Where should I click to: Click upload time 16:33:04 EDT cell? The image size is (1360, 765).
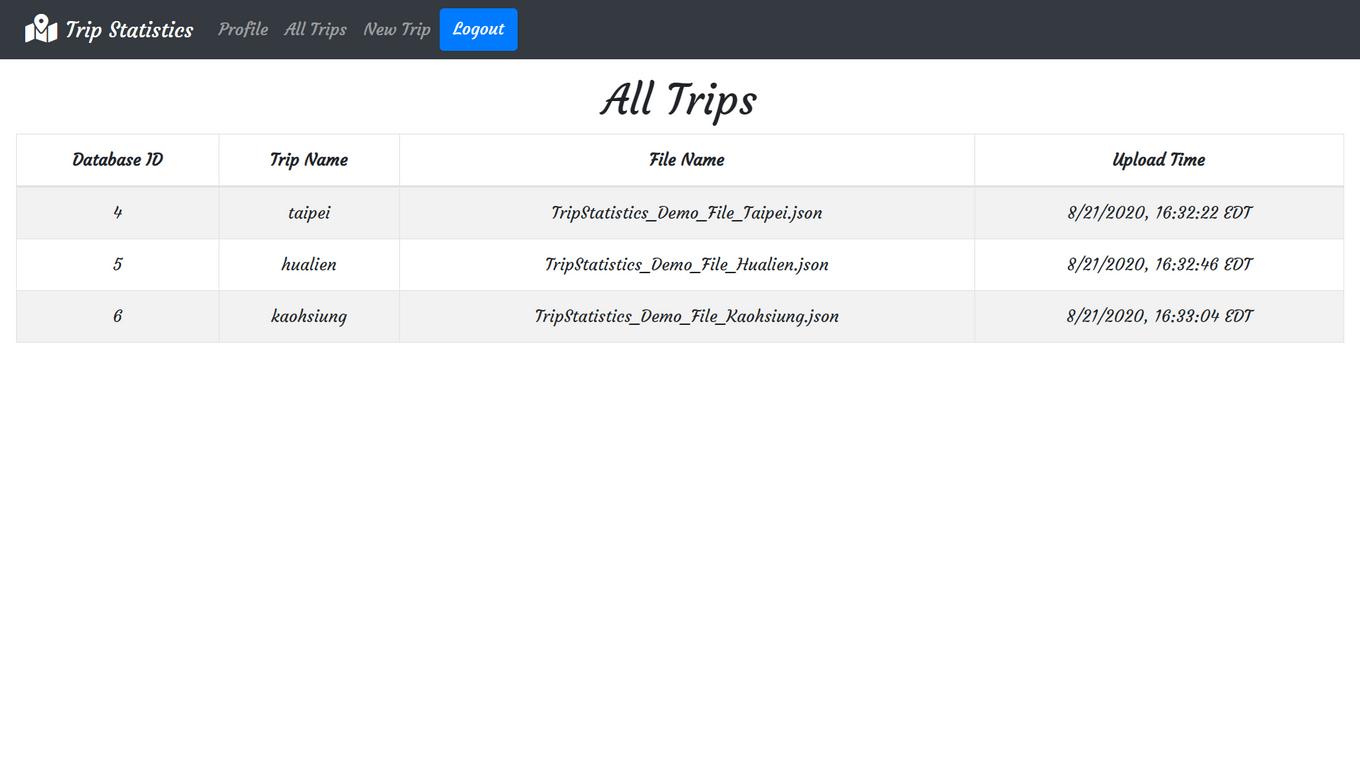tap(1159, 317)
